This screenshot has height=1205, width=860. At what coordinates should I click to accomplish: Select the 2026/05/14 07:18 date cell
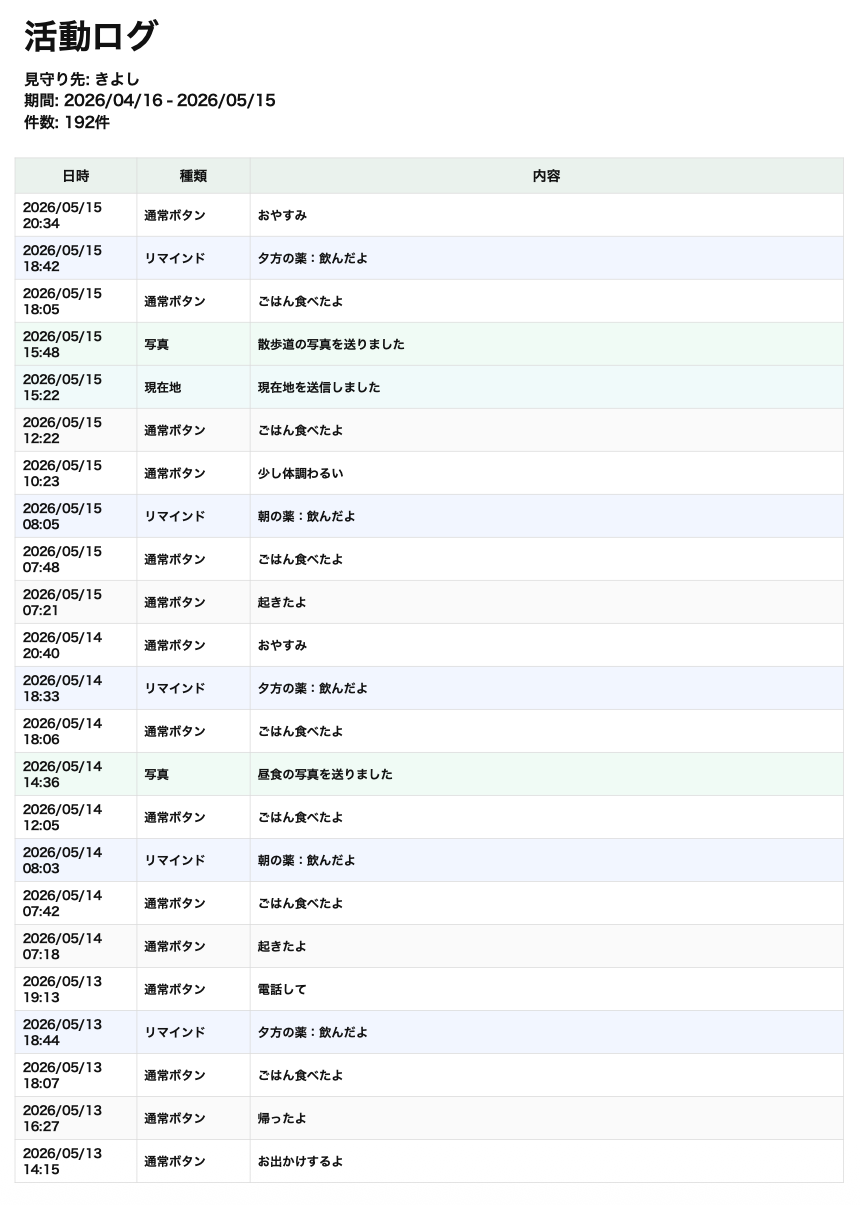[x=76, y=946]
